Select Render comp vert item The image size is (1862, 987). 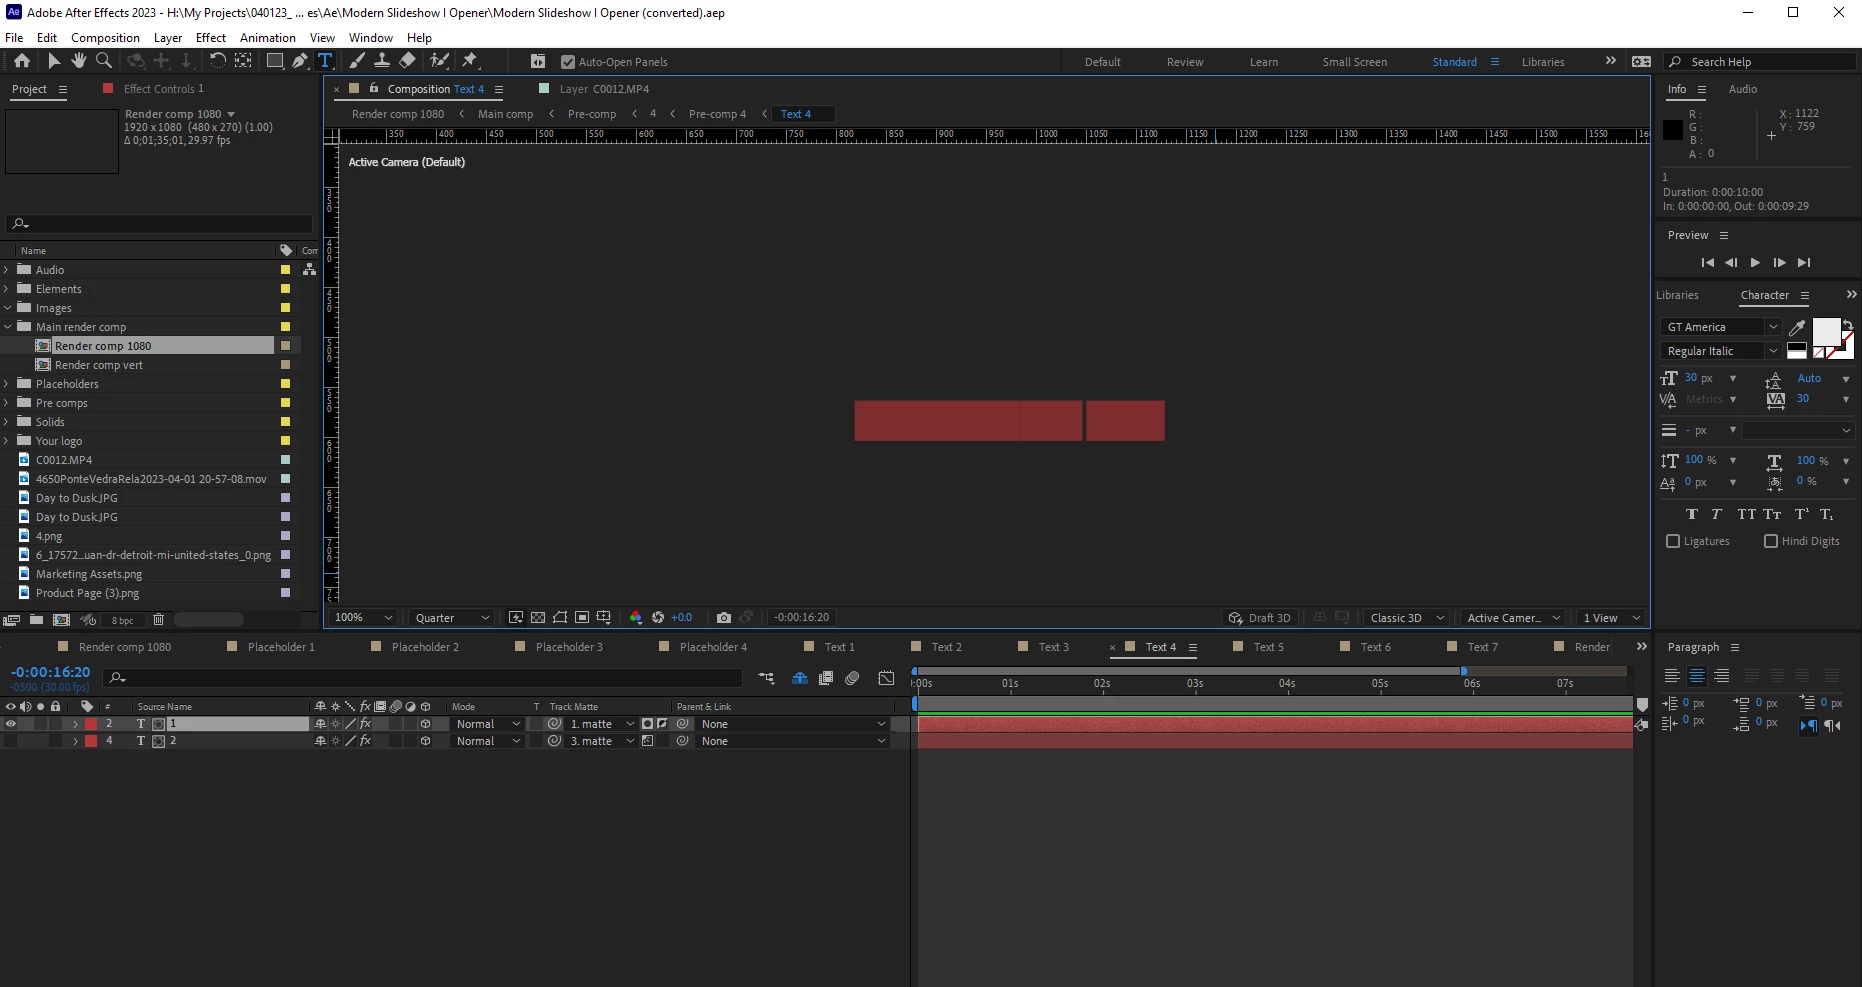click(x=98, y=365)
